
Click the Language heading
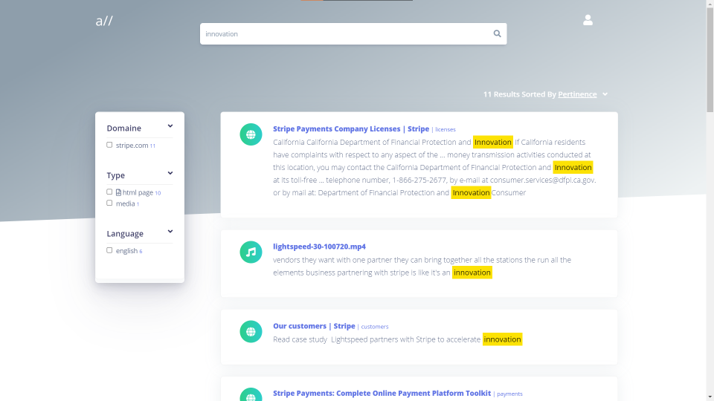125,234
